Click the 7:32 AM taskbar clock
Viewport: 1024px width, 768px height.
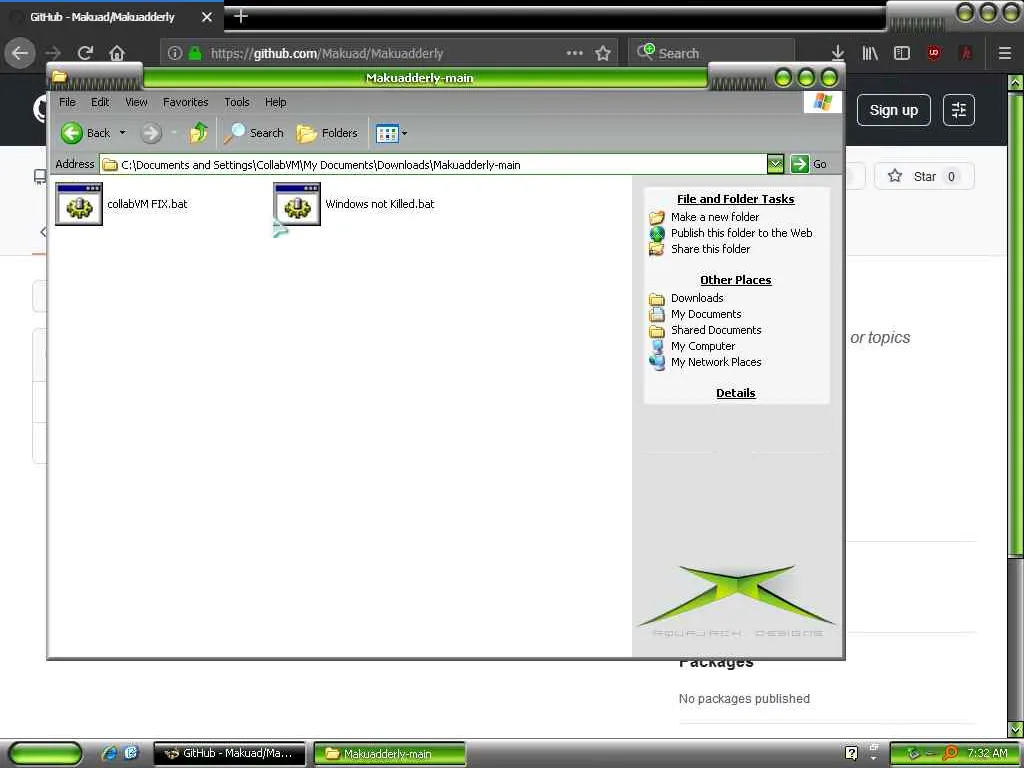tap(987, 753)
